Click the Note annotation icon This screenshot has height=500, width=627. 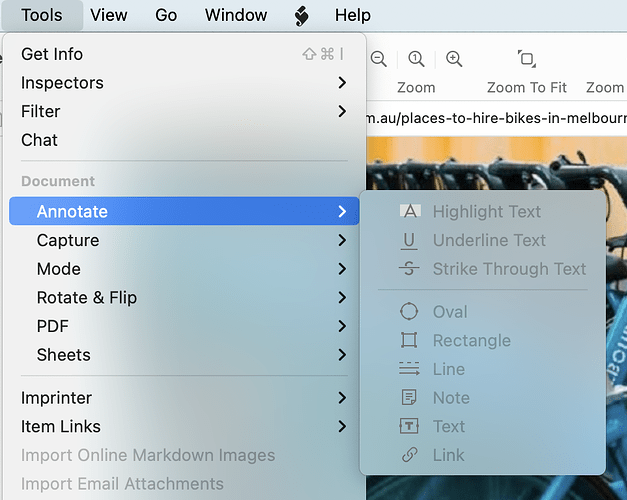tap(409, 398)
